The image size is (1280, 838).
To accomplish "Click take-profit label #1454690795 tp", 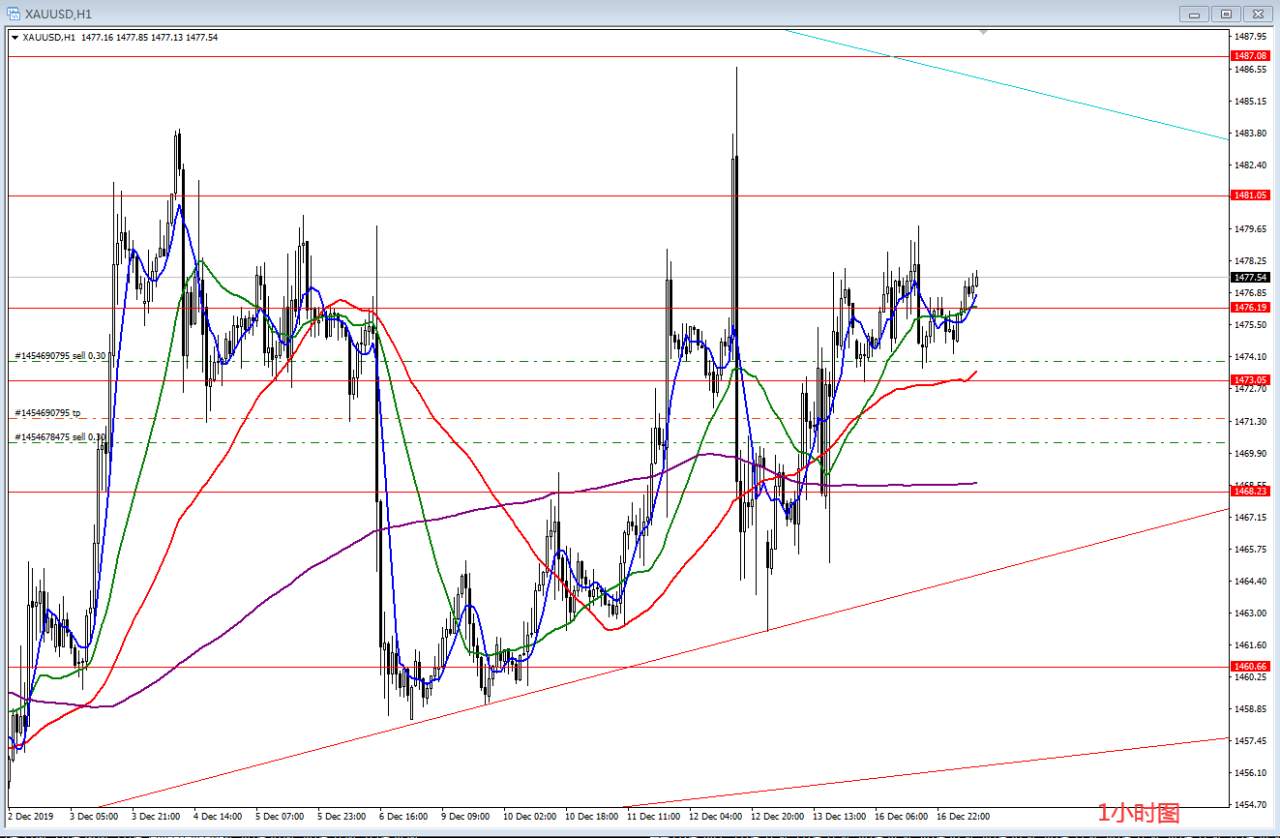I will pyautogui.click(x=47, y=412).
